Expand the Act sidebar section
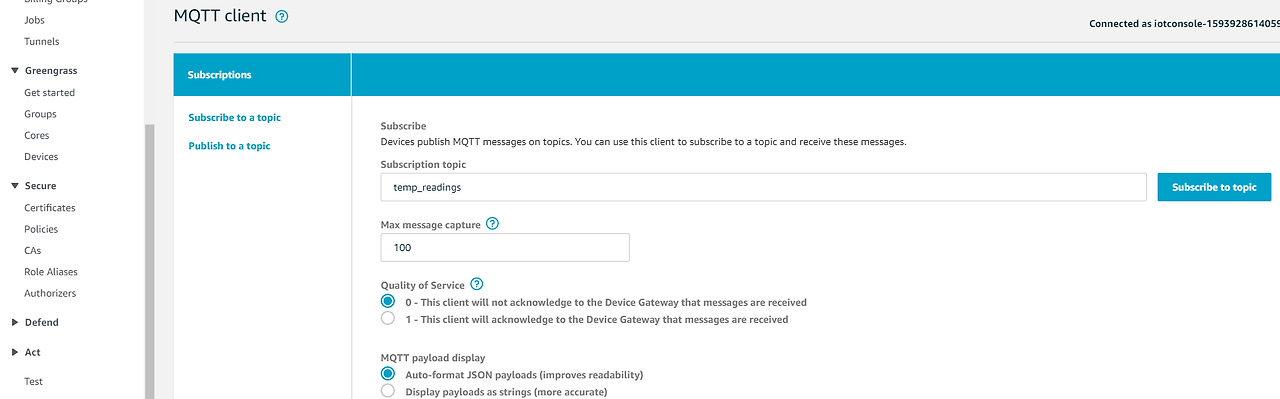This screenshot has width=1280, height=399. click(15, 352)
